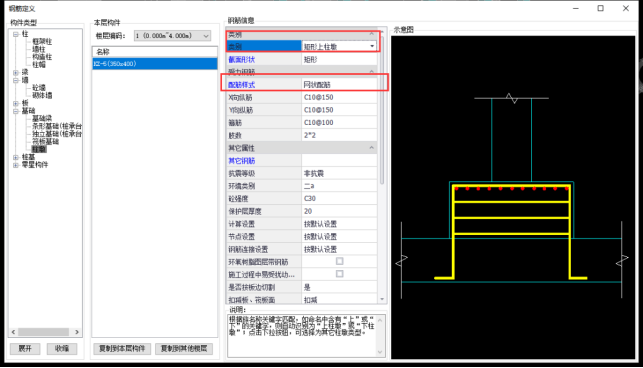Tick the 施工过程中易受扰动 checkbox
Screen dimensions: 643x368
tap(340, 274)
